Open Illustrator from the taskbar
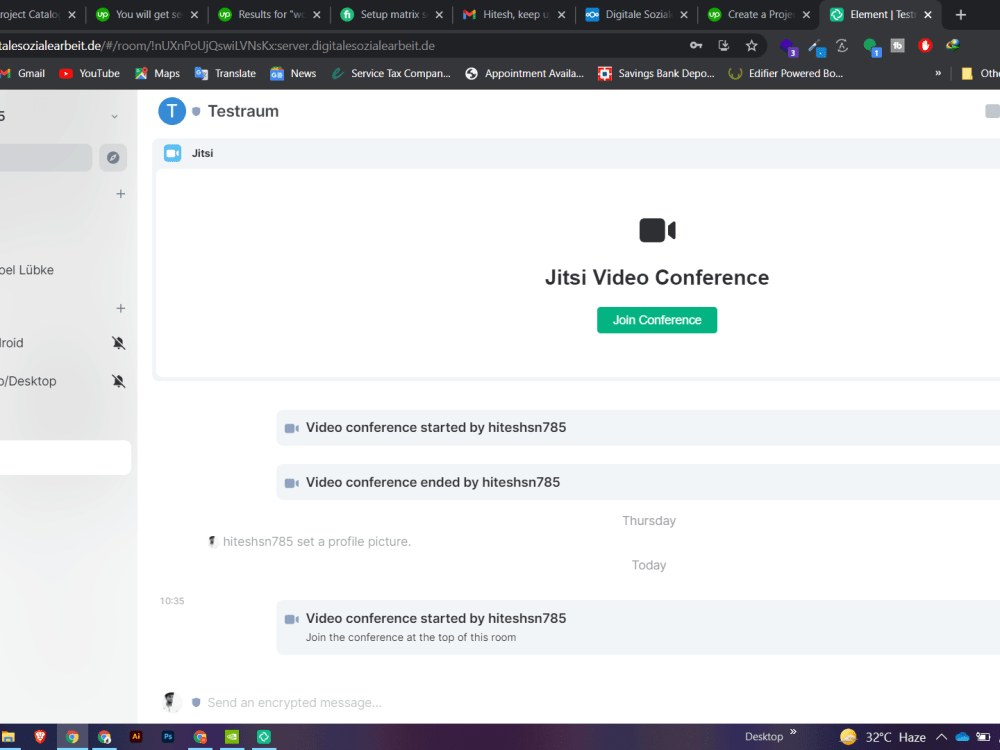 coord(136,737)
